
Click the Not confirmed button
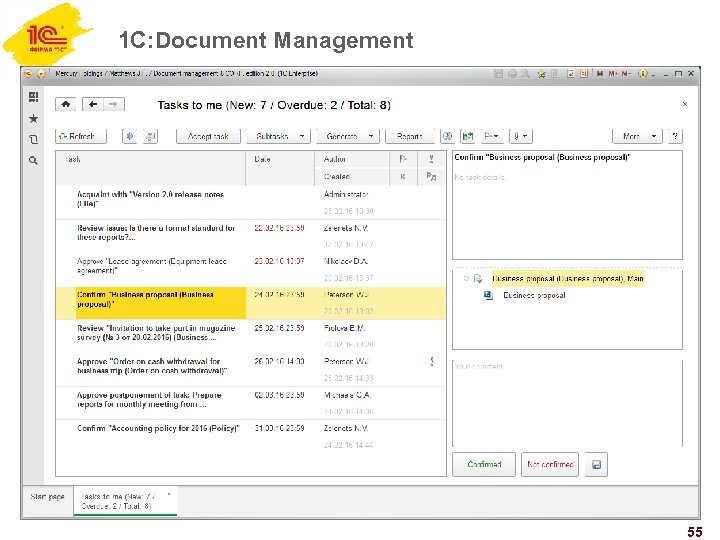point(550,464)
